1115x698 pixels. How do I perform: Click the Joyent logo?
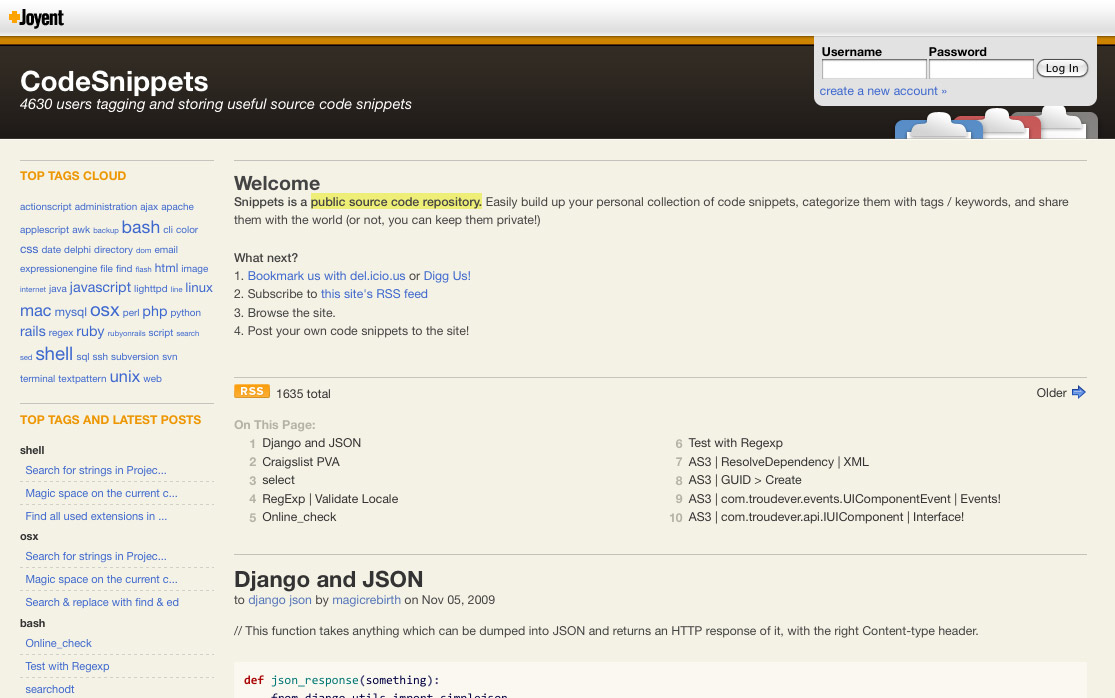pyautogui.click(x=36, y=18)
